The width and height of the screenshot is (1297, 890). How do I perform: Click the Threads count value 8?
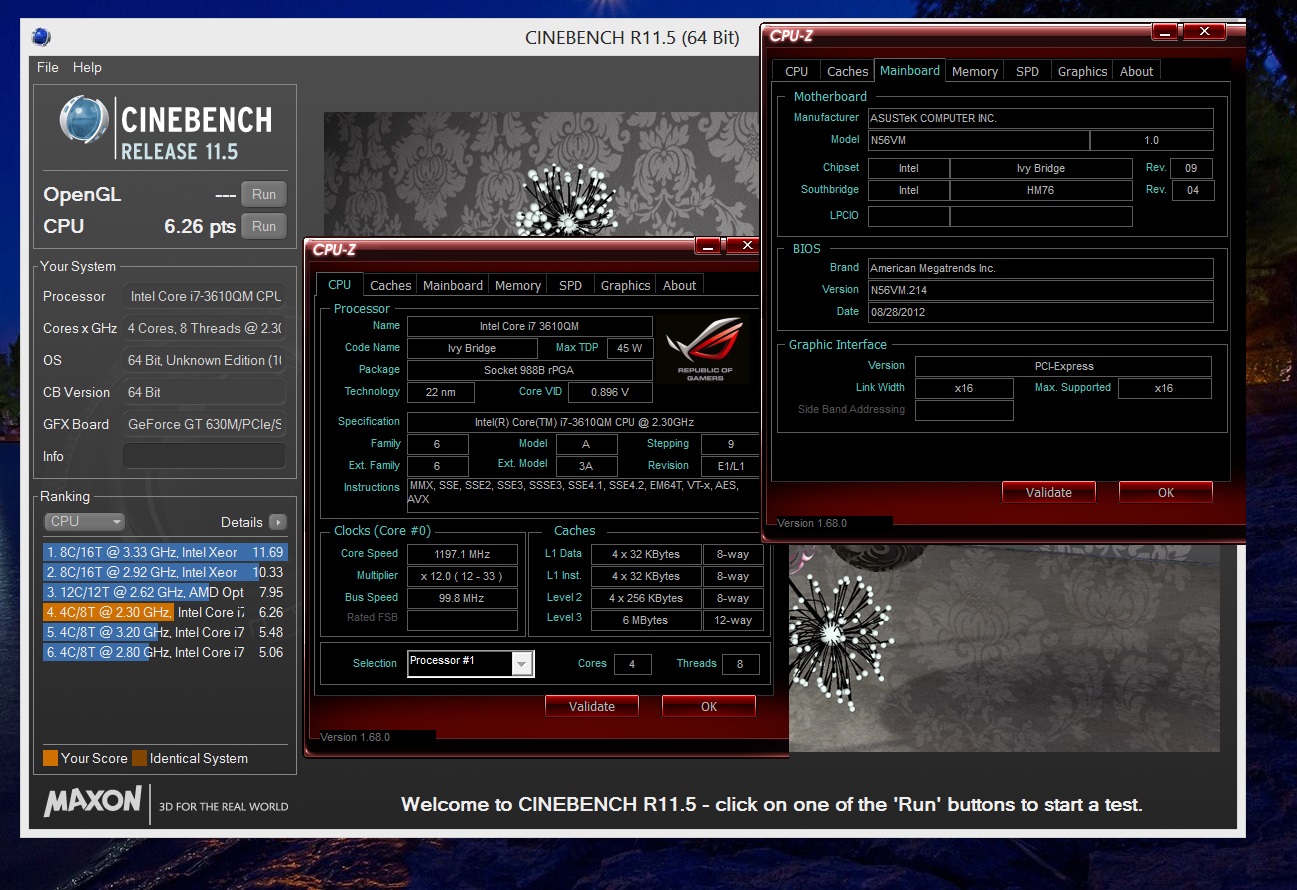point(740,663)
